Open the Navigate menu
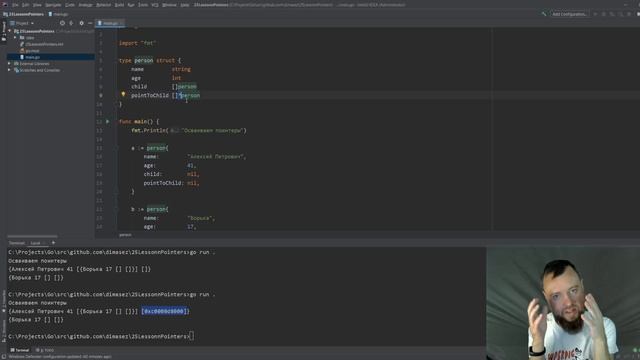Image resolution: width=640 pixels, height=360 pixels. tap(53, 5)
